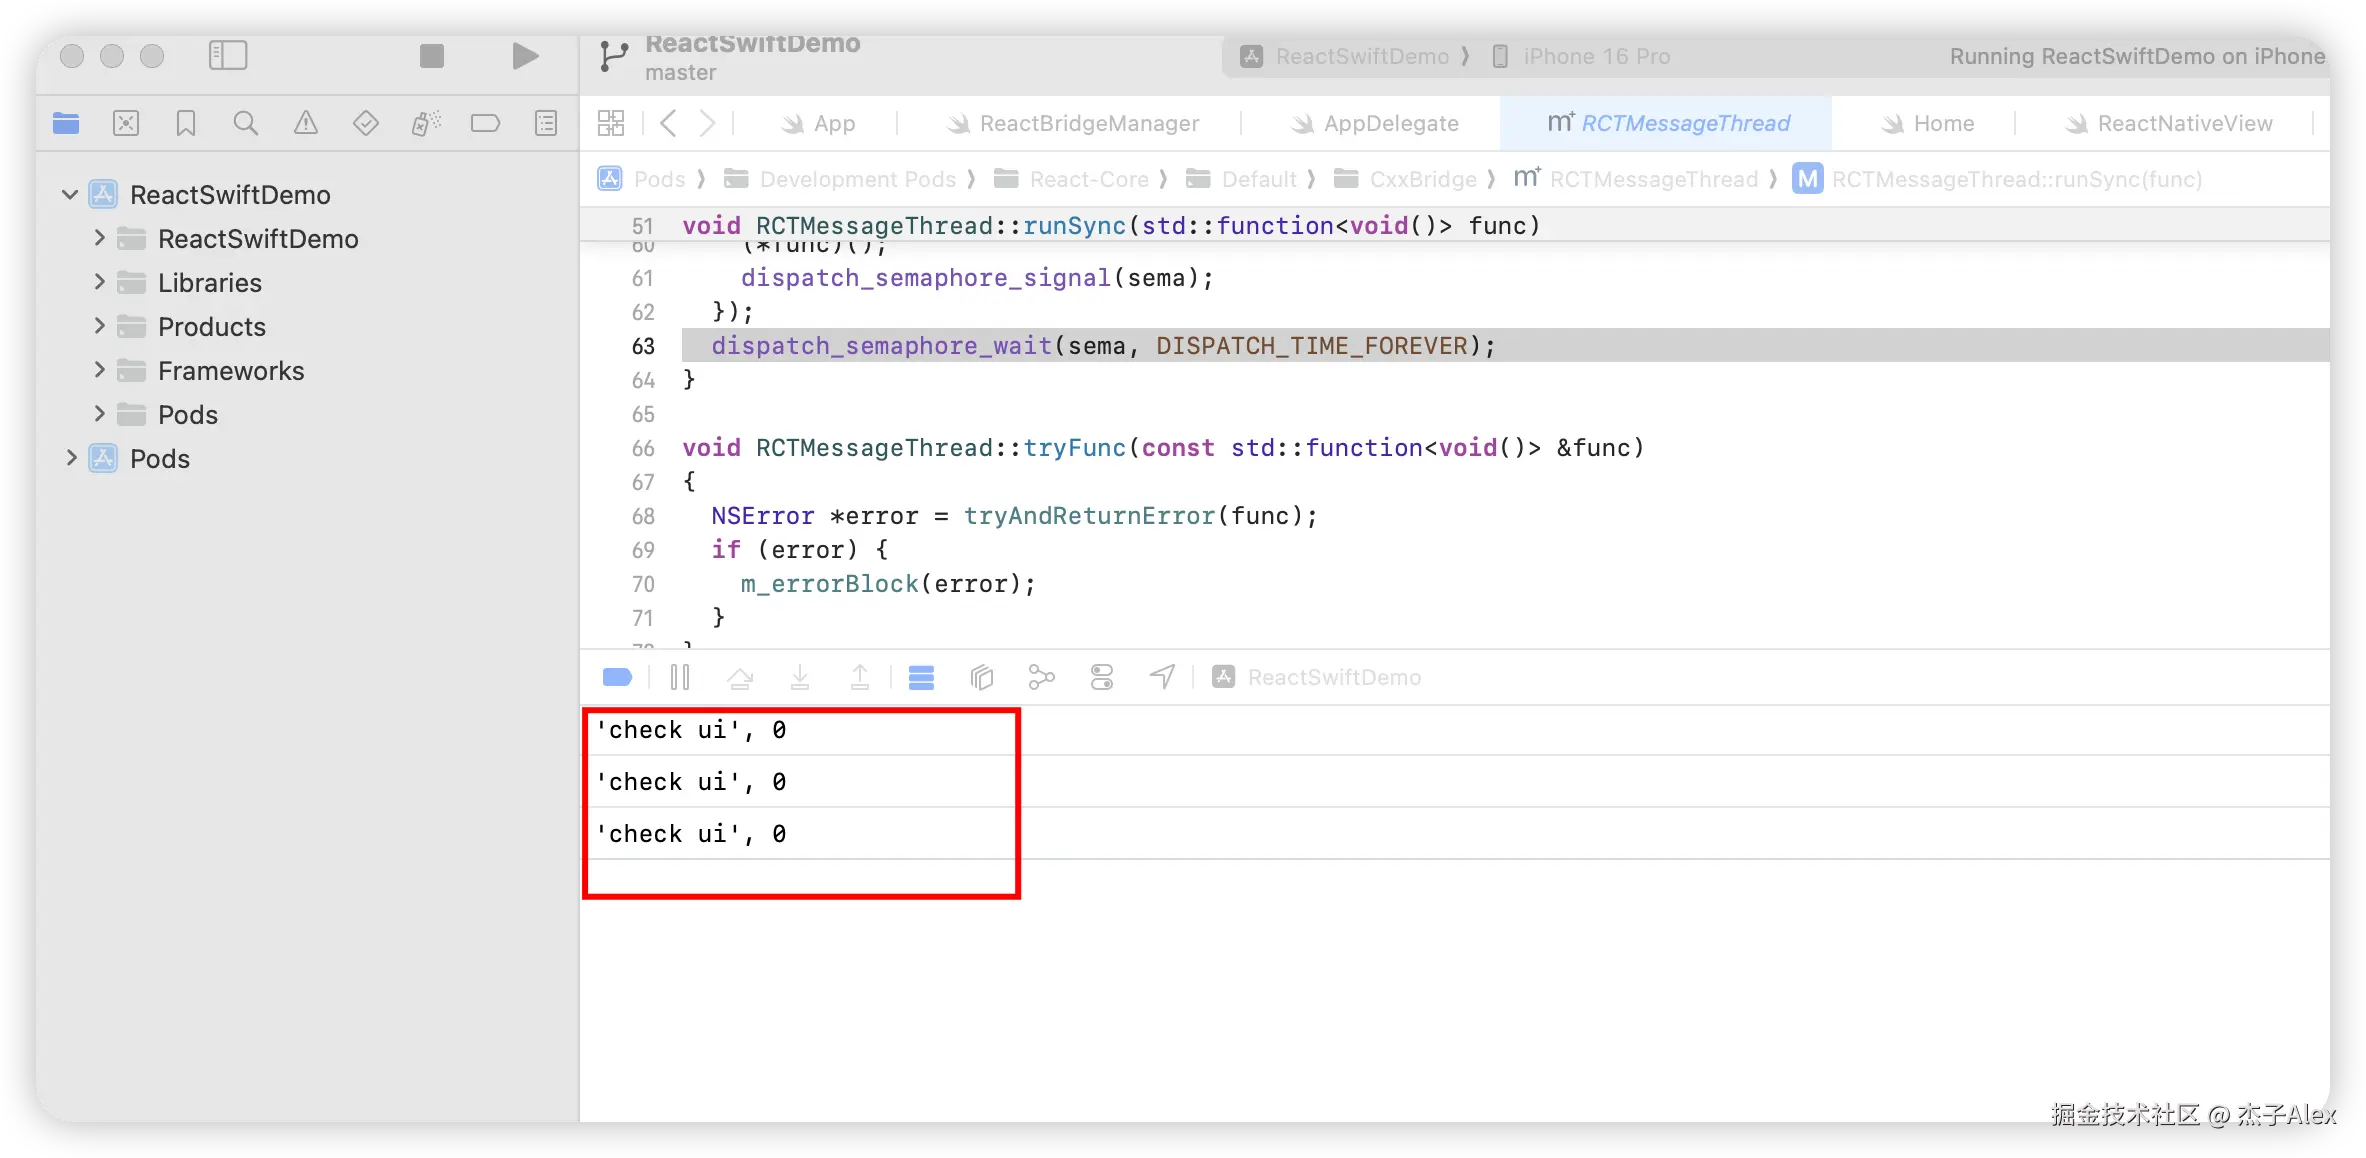The height and width of the screenshot is (1158, 2366).
Task: Click the Simulate Location arrow icon
Action: coord(1162,677)
